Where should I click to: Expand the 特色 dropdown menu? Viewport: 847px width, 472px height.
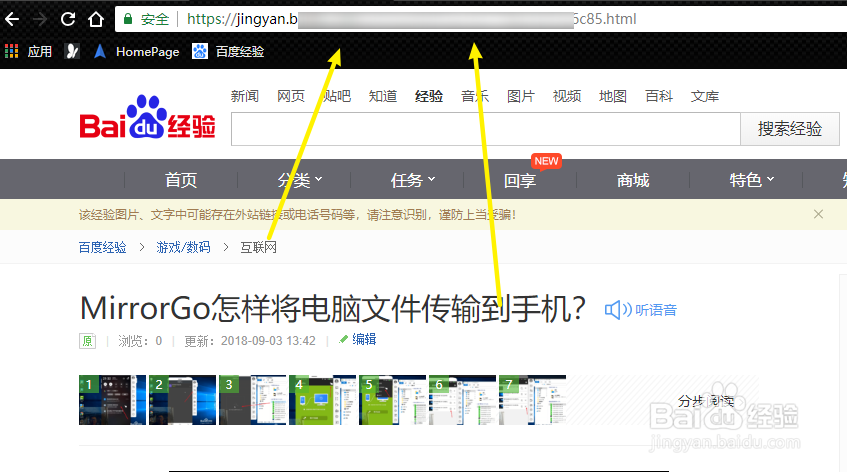point(751,180)
